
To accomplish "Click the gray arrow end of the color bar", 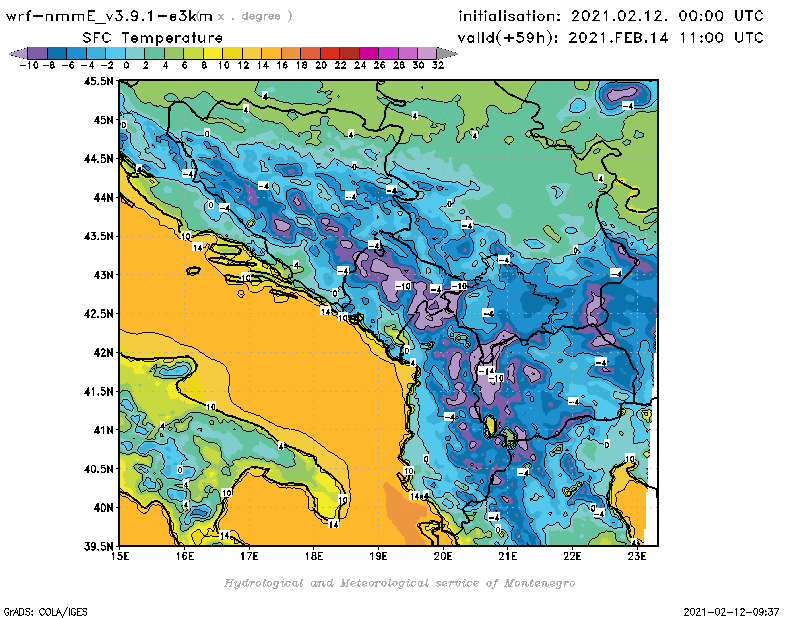I will point(446,53).
